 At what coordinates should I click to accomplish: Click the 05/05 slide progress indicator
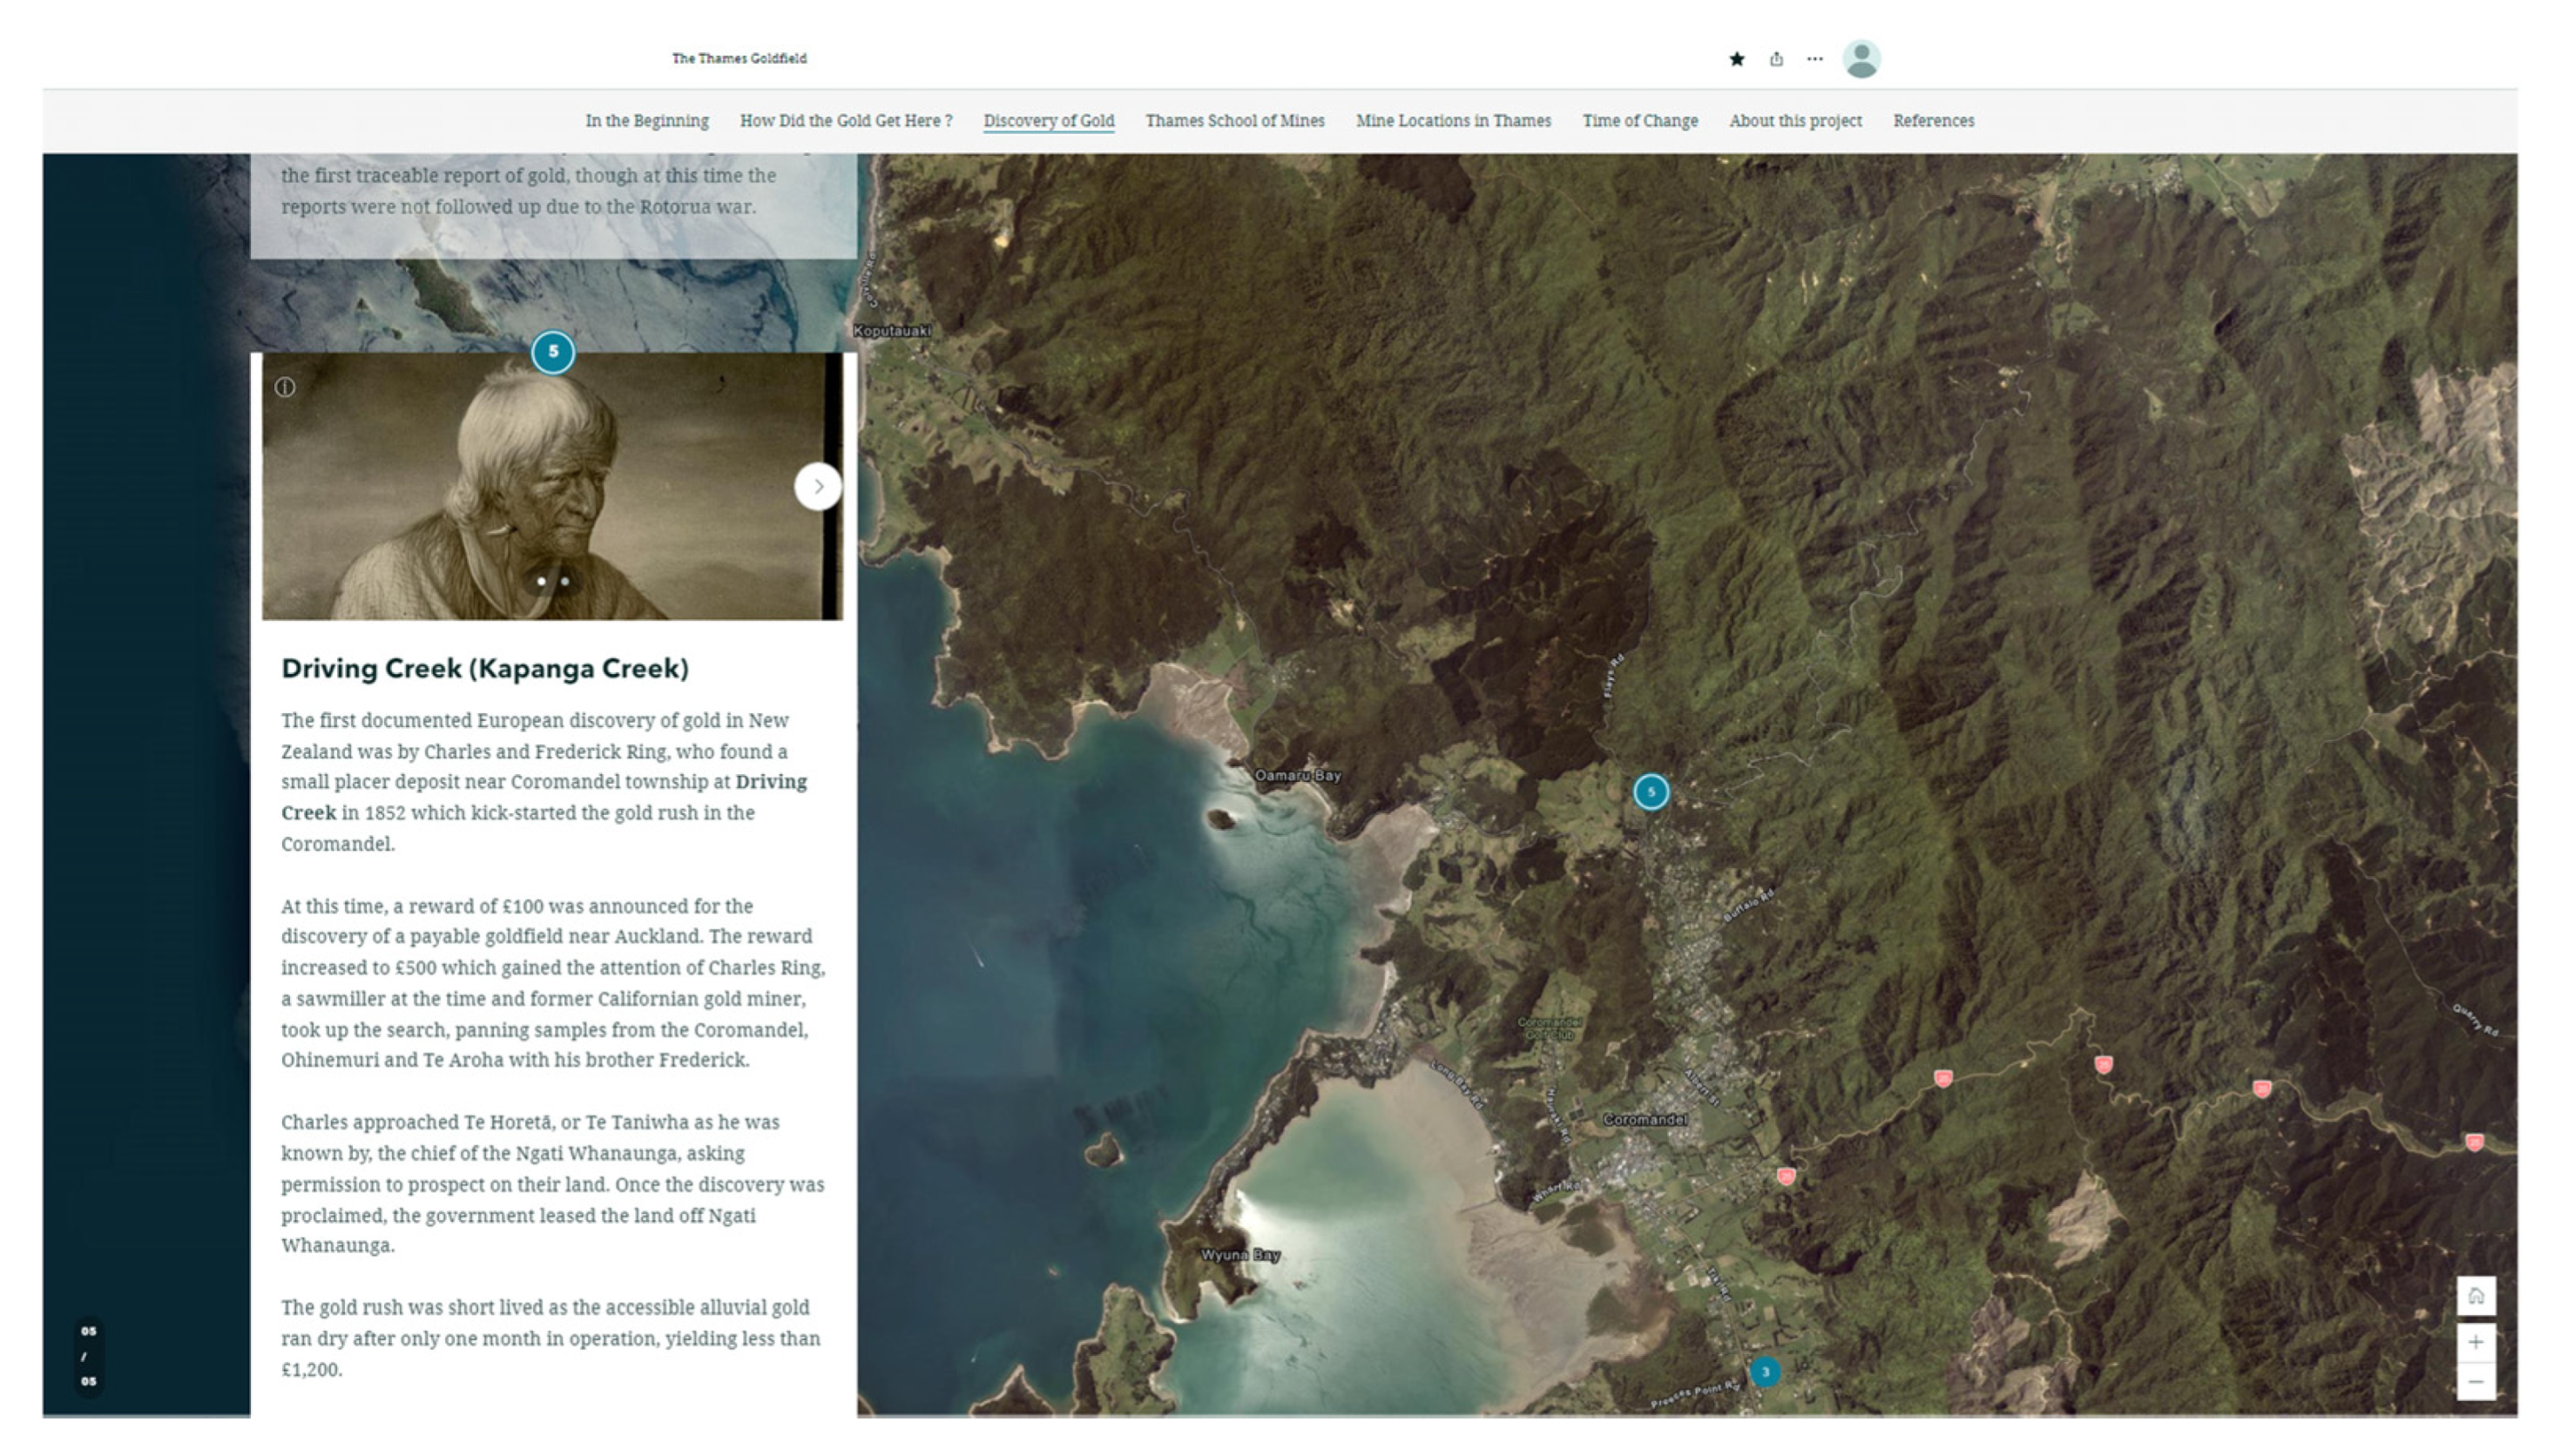(89, 1356)
